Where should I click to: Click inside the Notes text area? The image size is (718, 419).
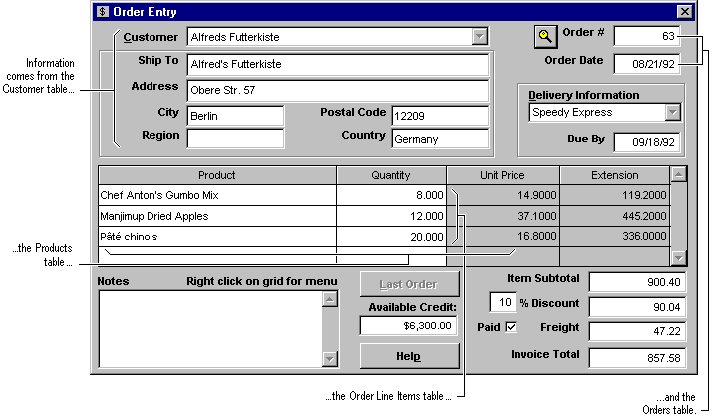pyautogui.click(x=209, y=329)
